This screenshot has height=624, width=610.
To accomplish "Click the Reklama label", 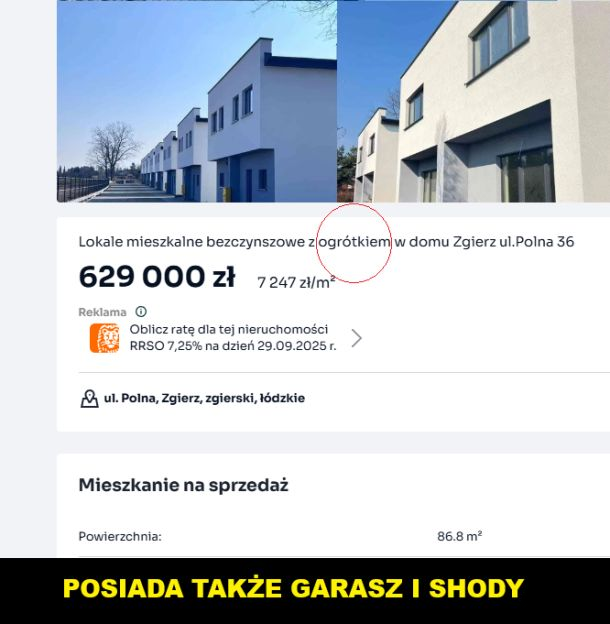I will [x=102, y=312].
